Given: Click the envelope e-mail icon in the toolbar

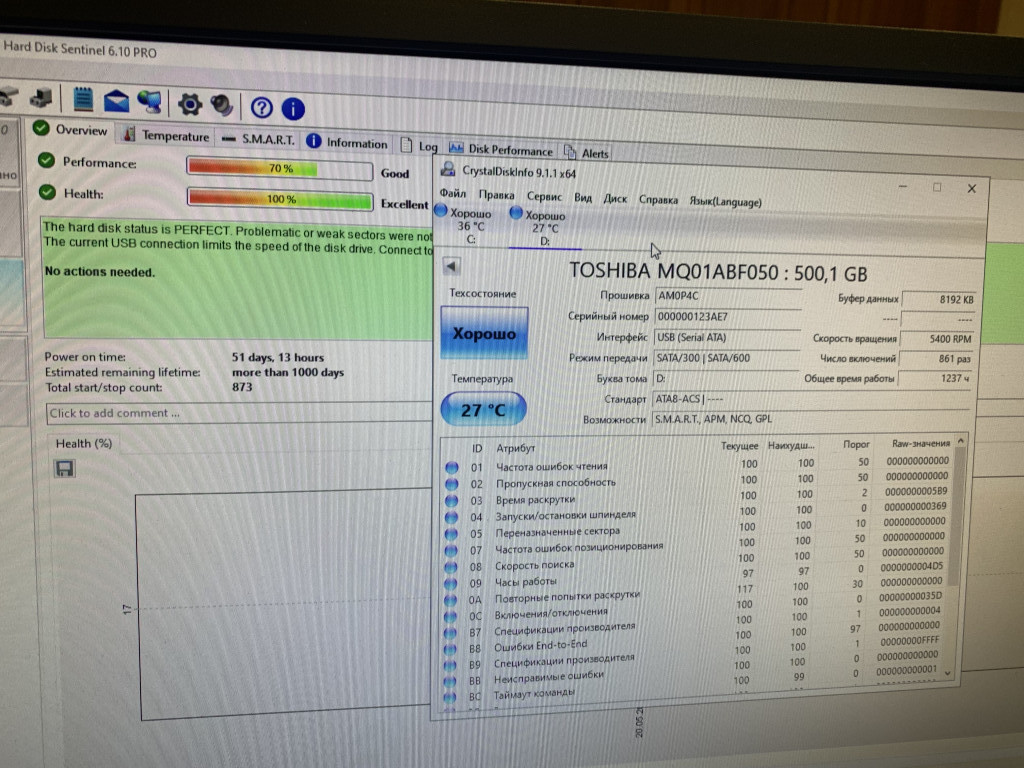Looking at the screenshot, I should coord(116,101).
